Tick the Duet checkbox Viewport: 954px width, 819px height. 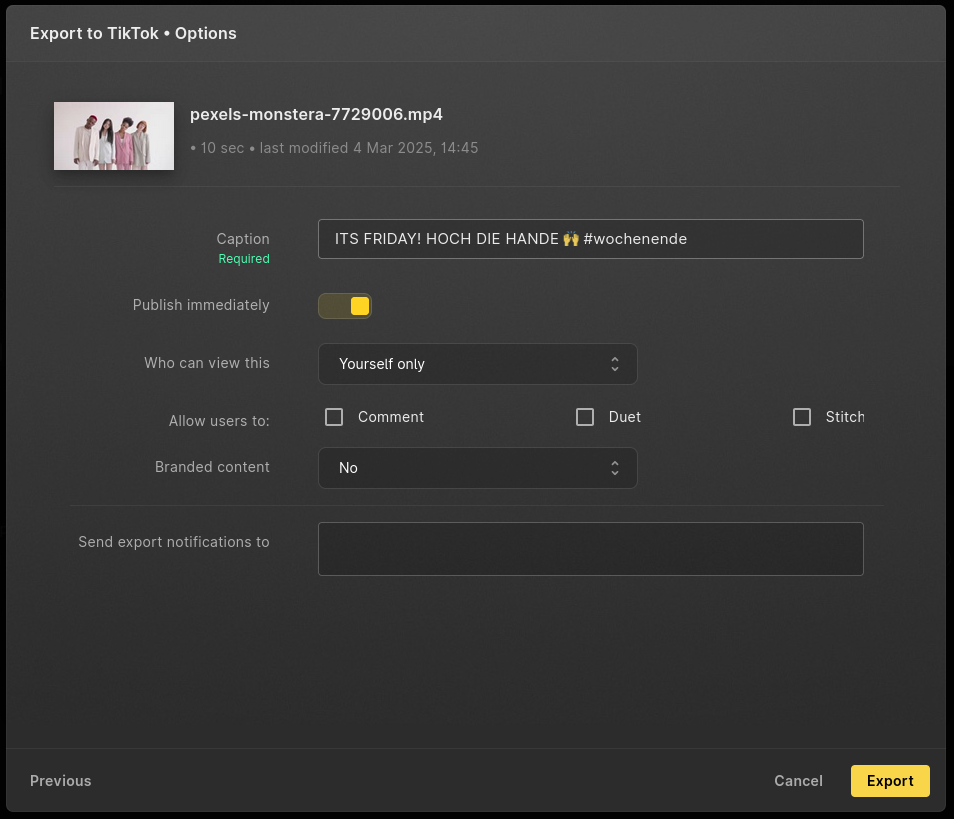585,417
